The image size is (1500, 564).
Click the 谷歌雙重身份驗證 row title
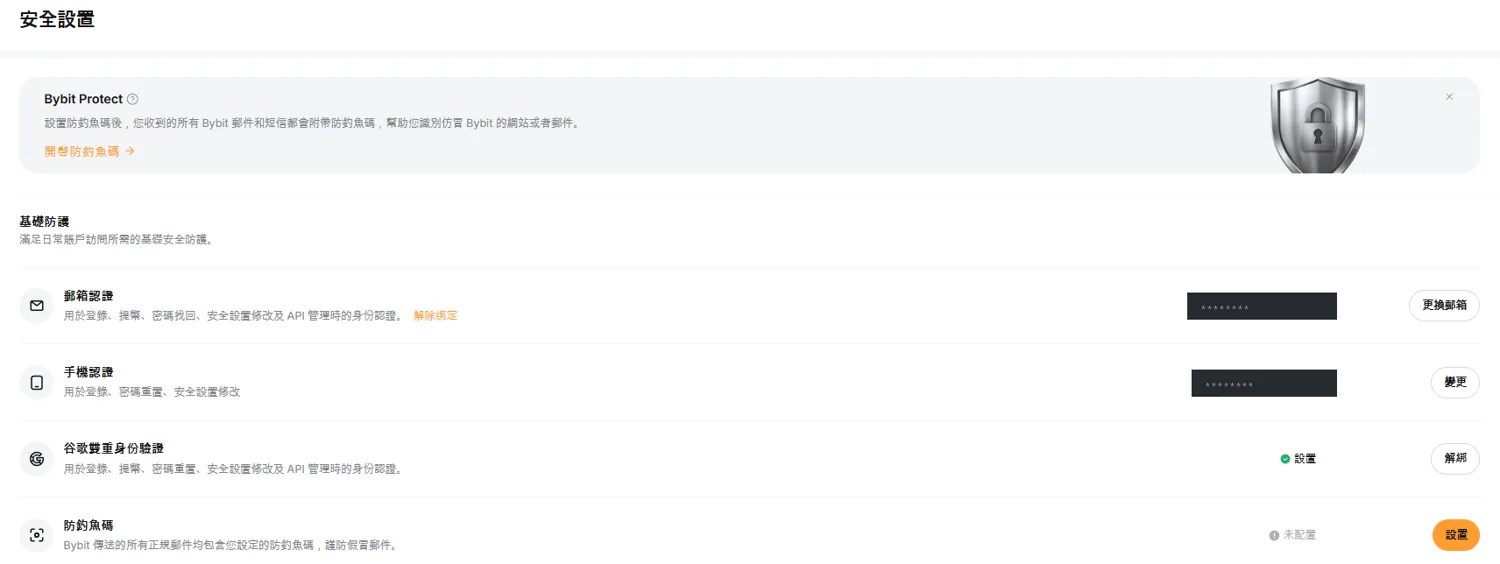tap(113, 449)
